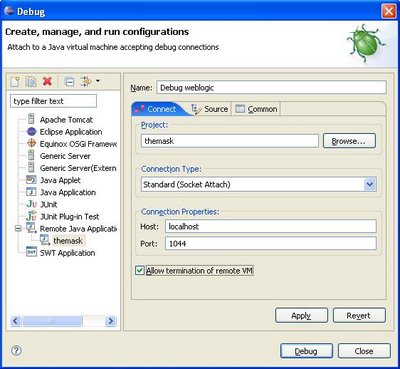Click the Port field showing 1044

coord(271,243)
